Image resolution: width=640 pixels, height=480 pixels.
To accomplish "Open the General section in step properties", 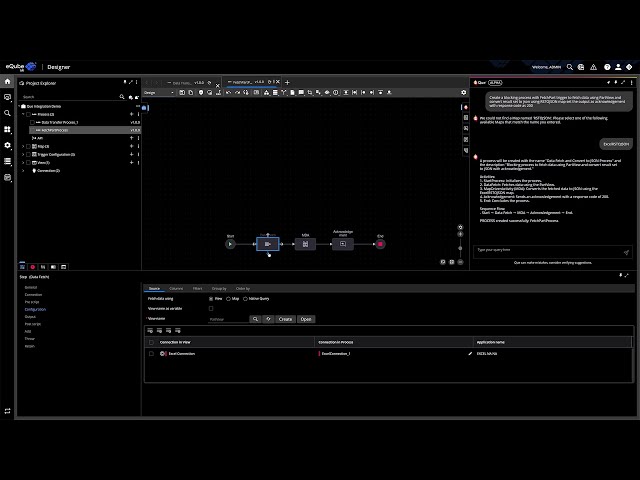I will tap(31, 287).
